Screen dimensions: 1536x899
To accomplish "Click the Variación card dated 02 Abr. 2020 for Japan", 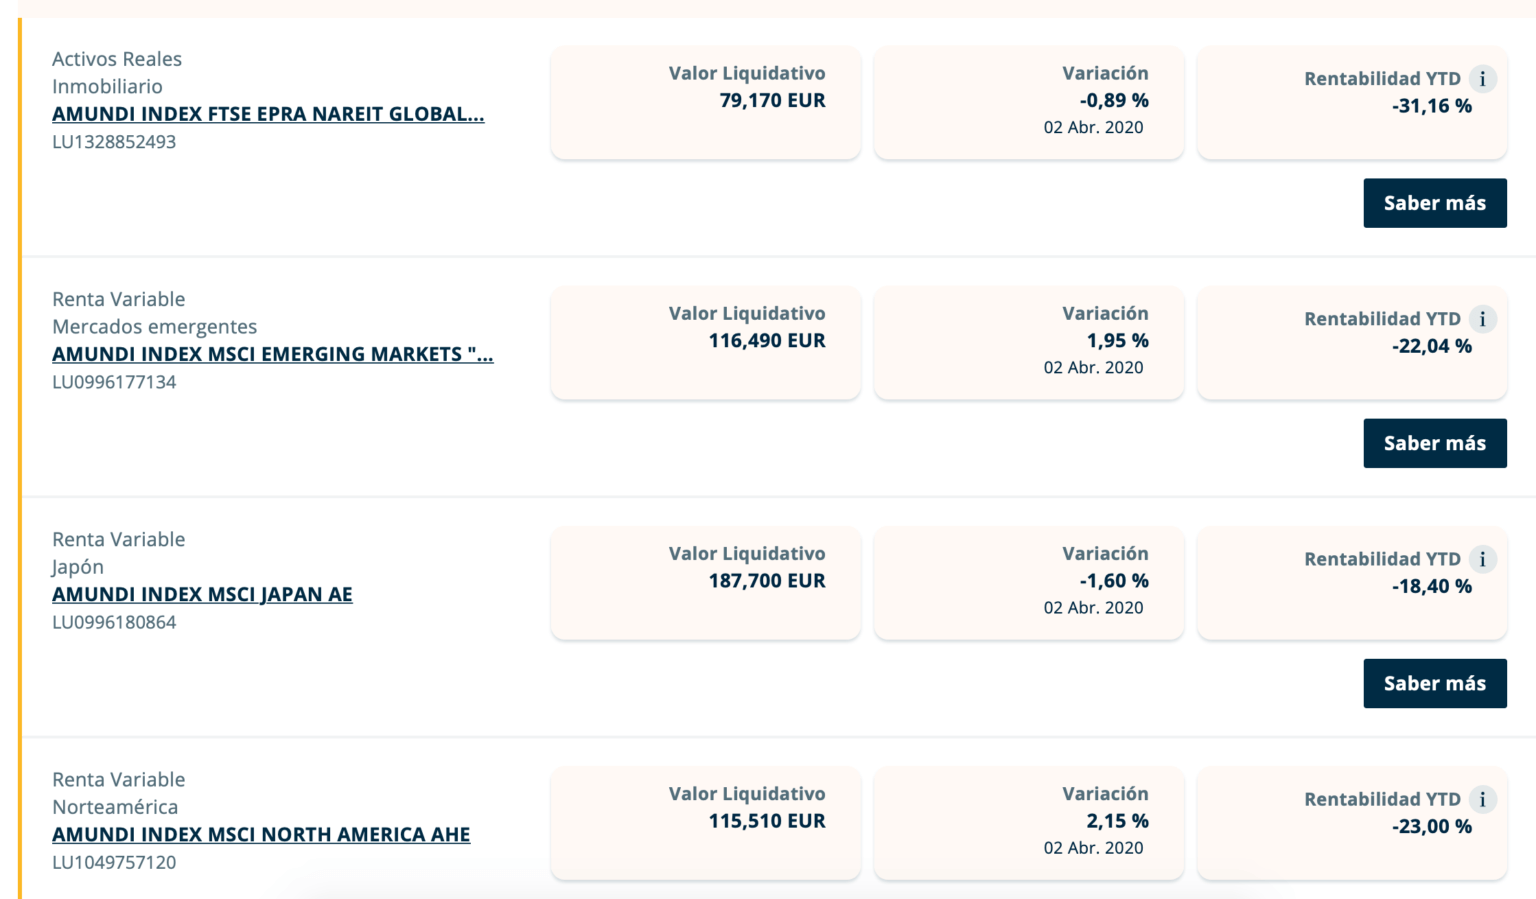I will 1029,583.
